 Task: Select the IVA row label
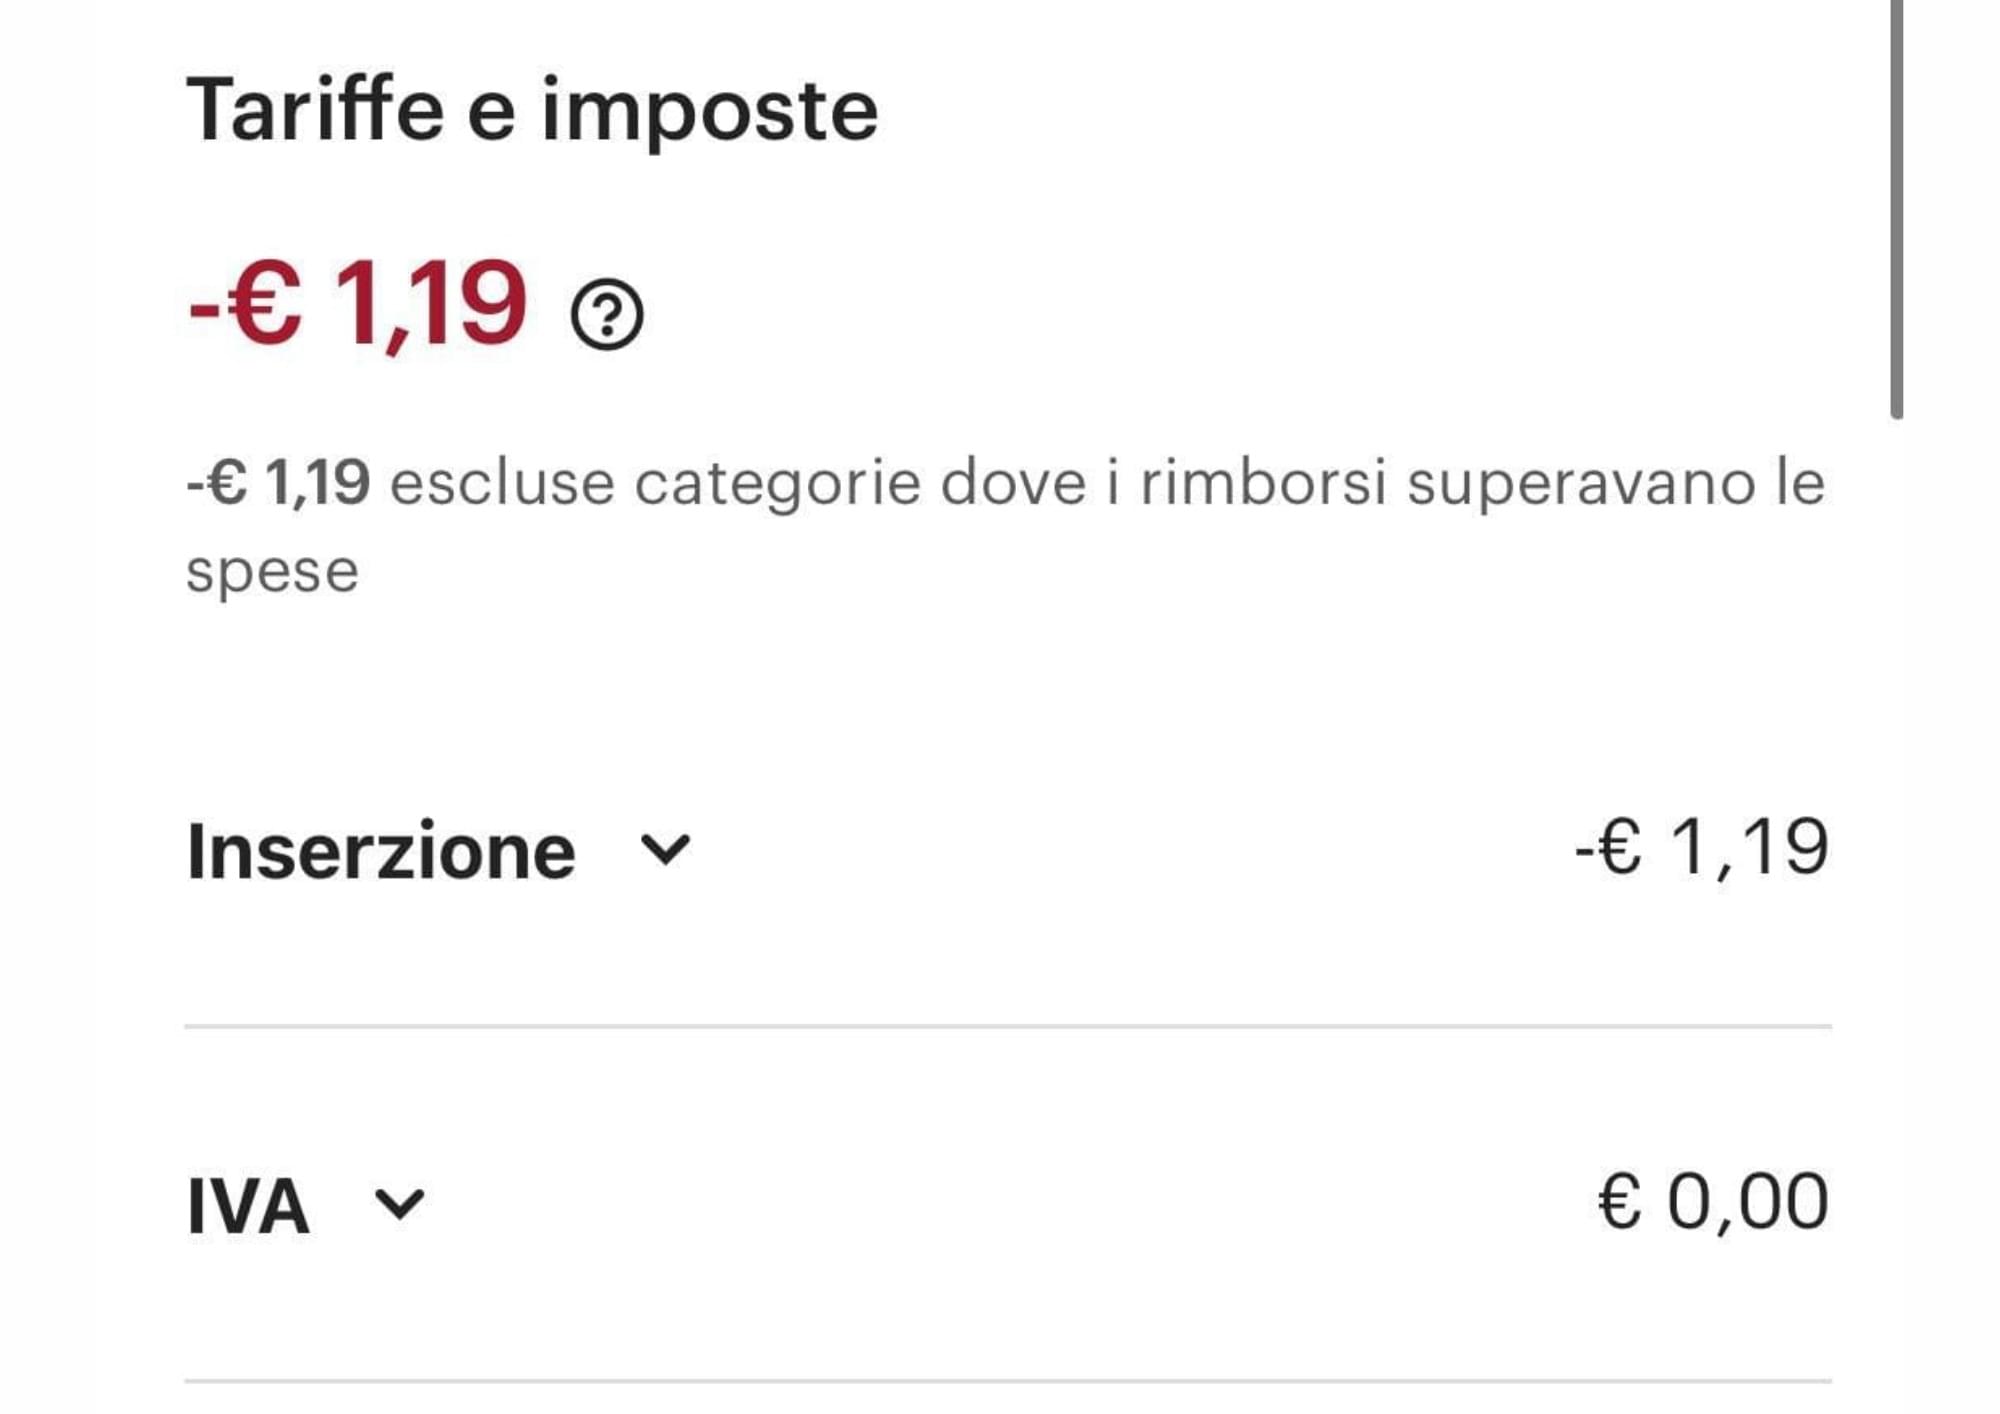[248, 1207]
